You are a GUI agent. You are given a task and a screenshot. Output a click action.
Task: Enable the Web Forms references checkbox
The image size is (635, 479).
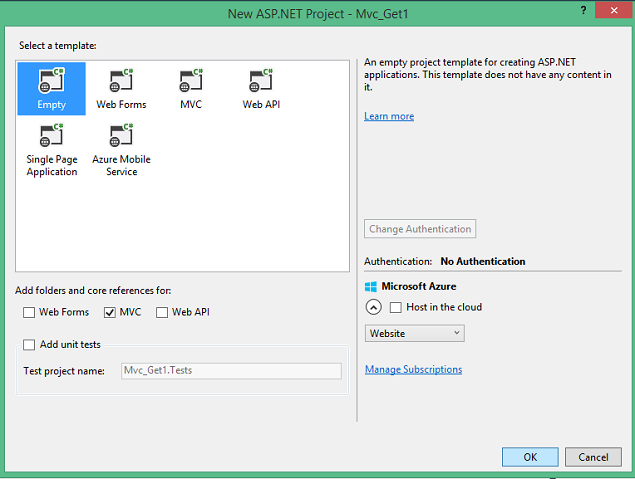coord(29,312)
